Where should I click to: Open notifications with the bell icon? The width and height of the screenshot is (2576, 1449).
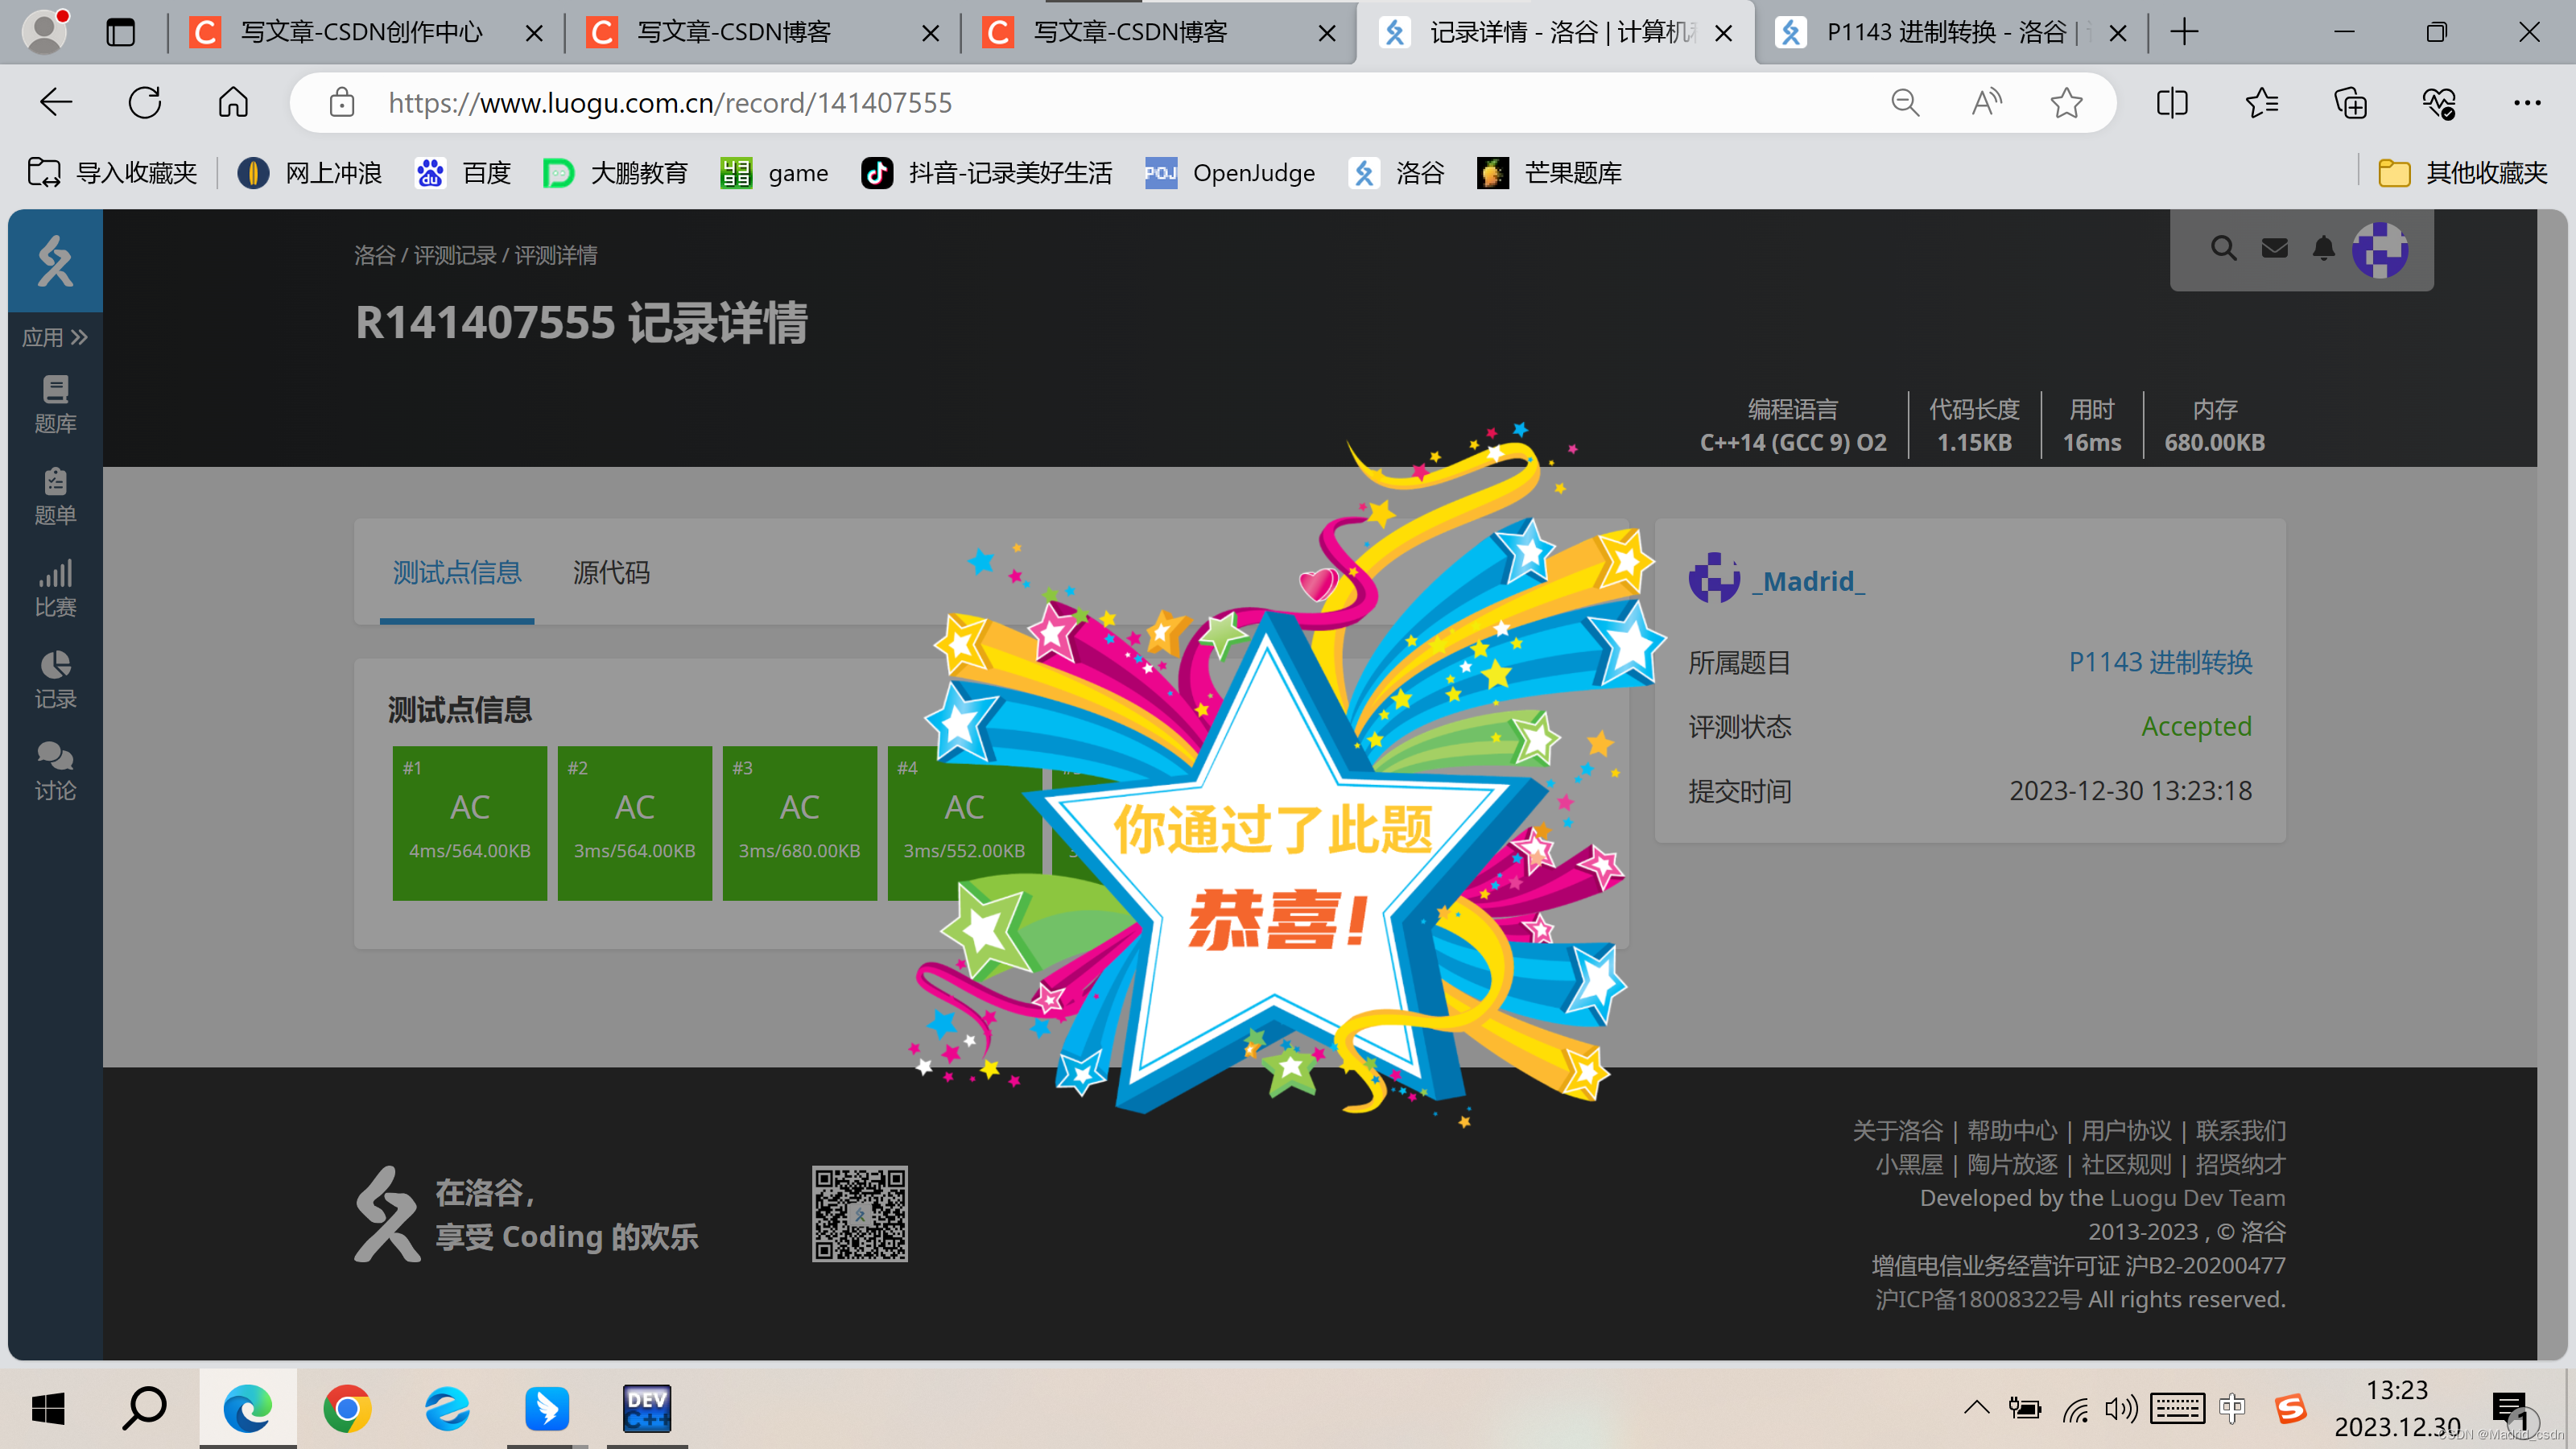point(2324,248)
